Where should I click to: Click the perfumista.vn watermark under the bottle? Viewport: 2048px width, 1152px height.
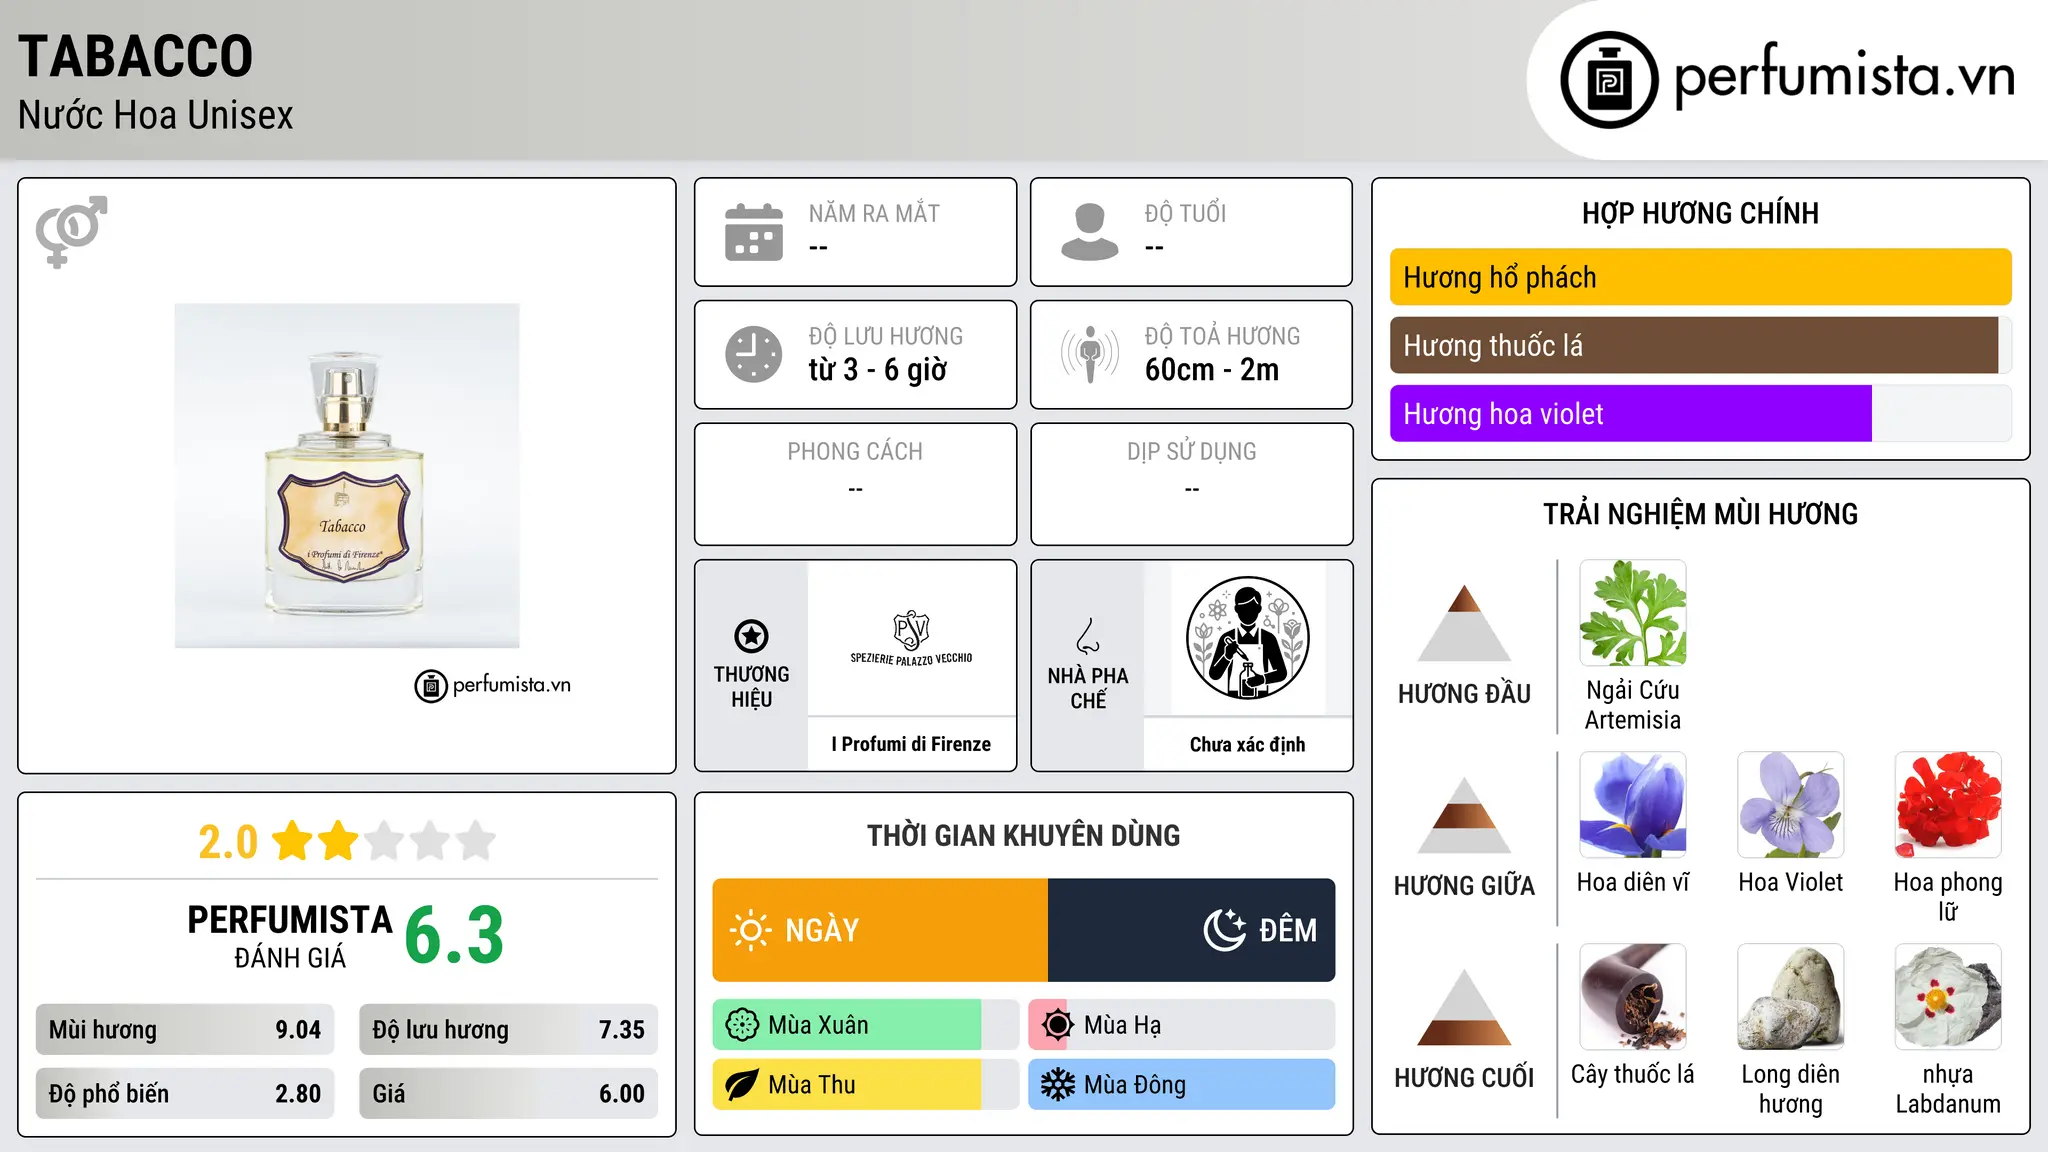pyautogui.click(x=493, y=685)
